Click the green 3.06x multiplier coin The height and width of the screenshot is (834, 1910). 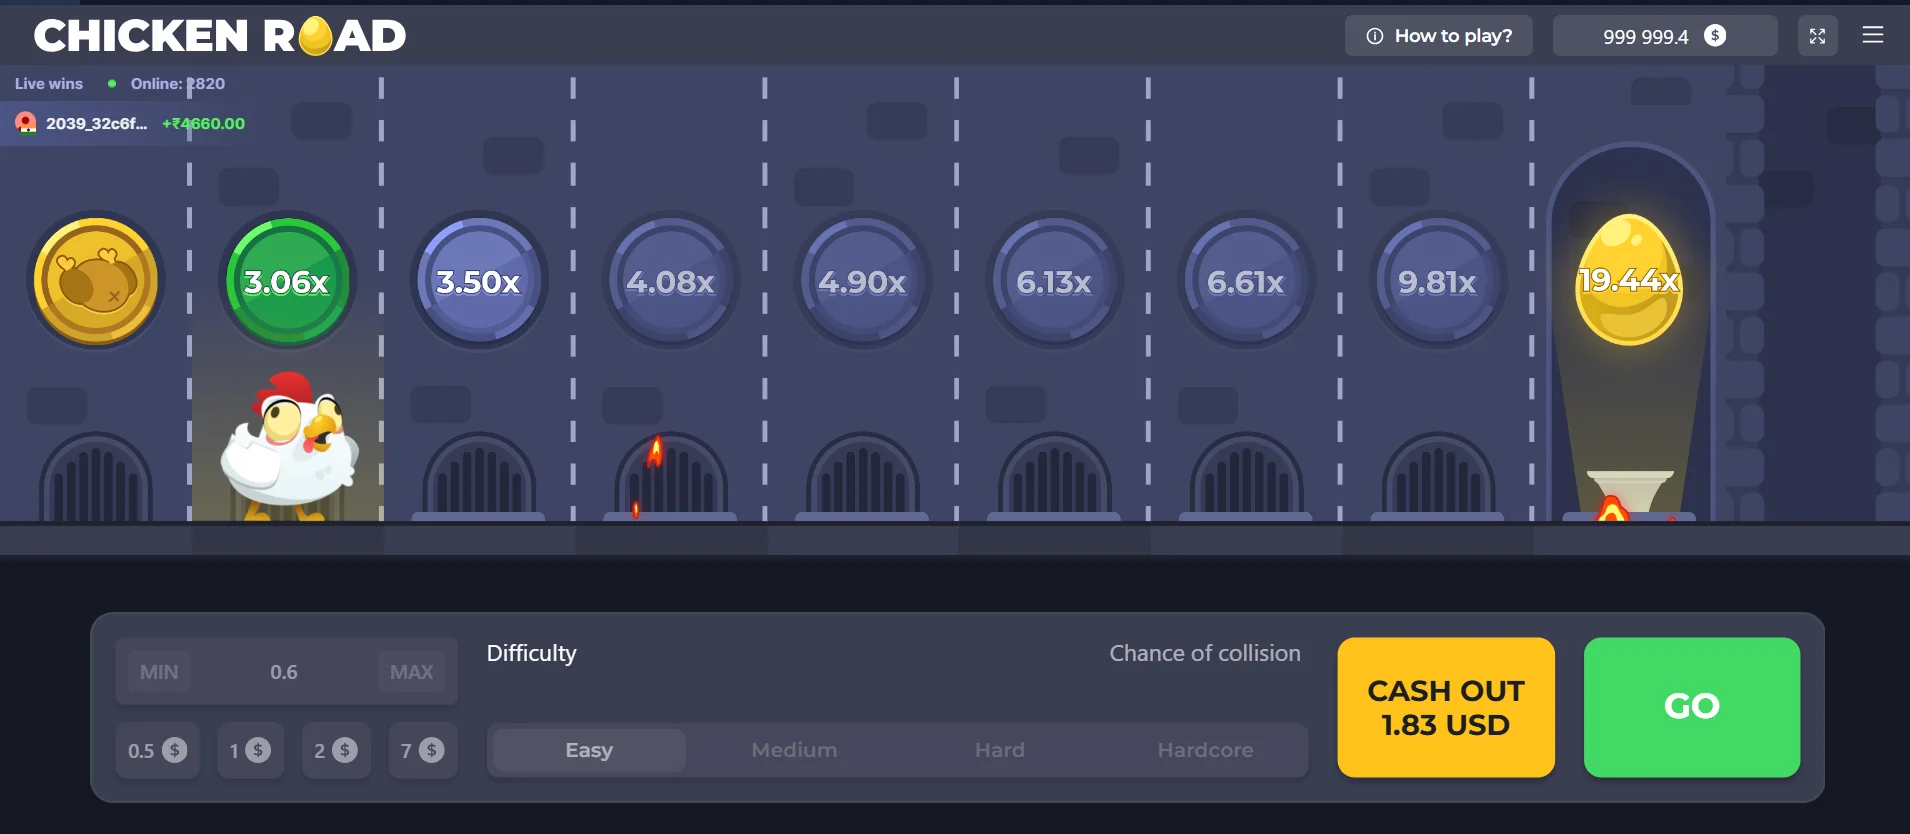(x=287, y=281)
